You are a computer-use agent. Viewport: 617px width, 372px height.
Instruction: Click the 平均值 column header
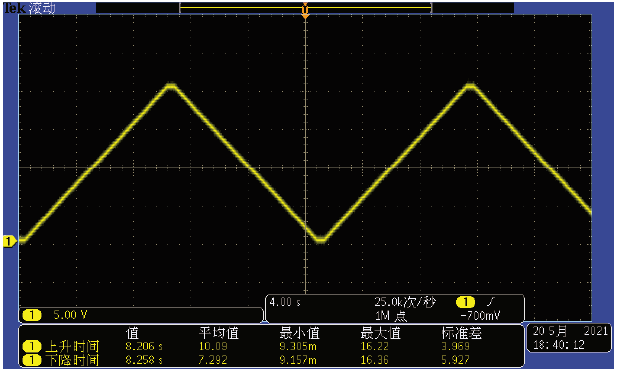coord(219,333)
